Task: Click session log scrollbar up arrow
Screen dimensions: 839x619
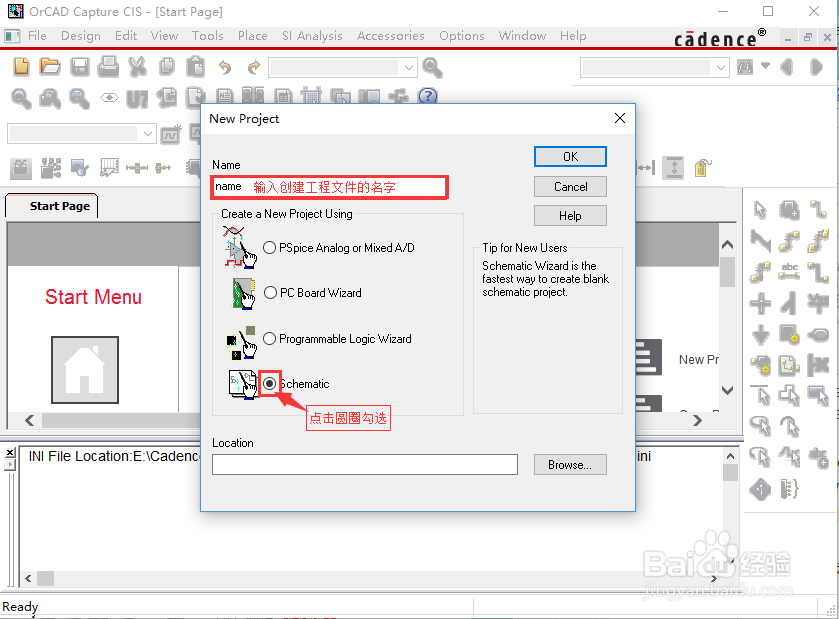Action: tap(730, 456)
